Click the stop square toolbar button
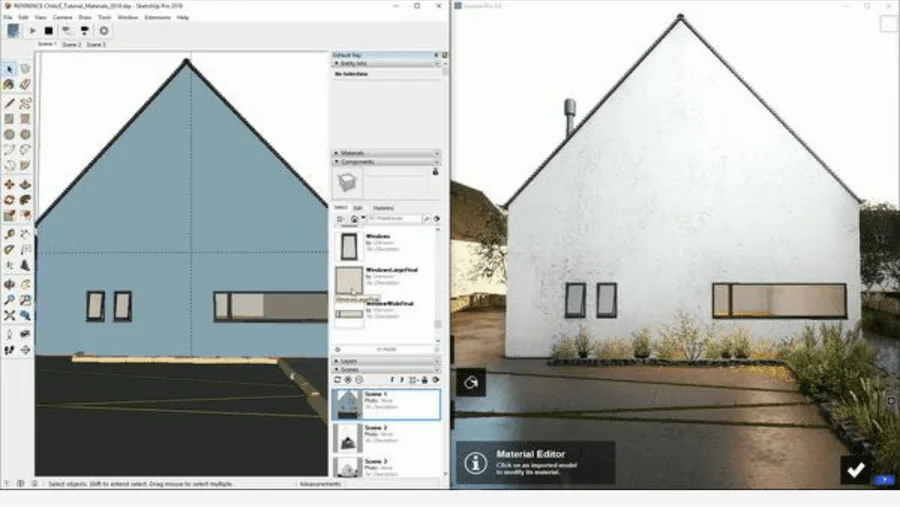Image resolution: width=900 pixels, height=507 pixels. 48,31
